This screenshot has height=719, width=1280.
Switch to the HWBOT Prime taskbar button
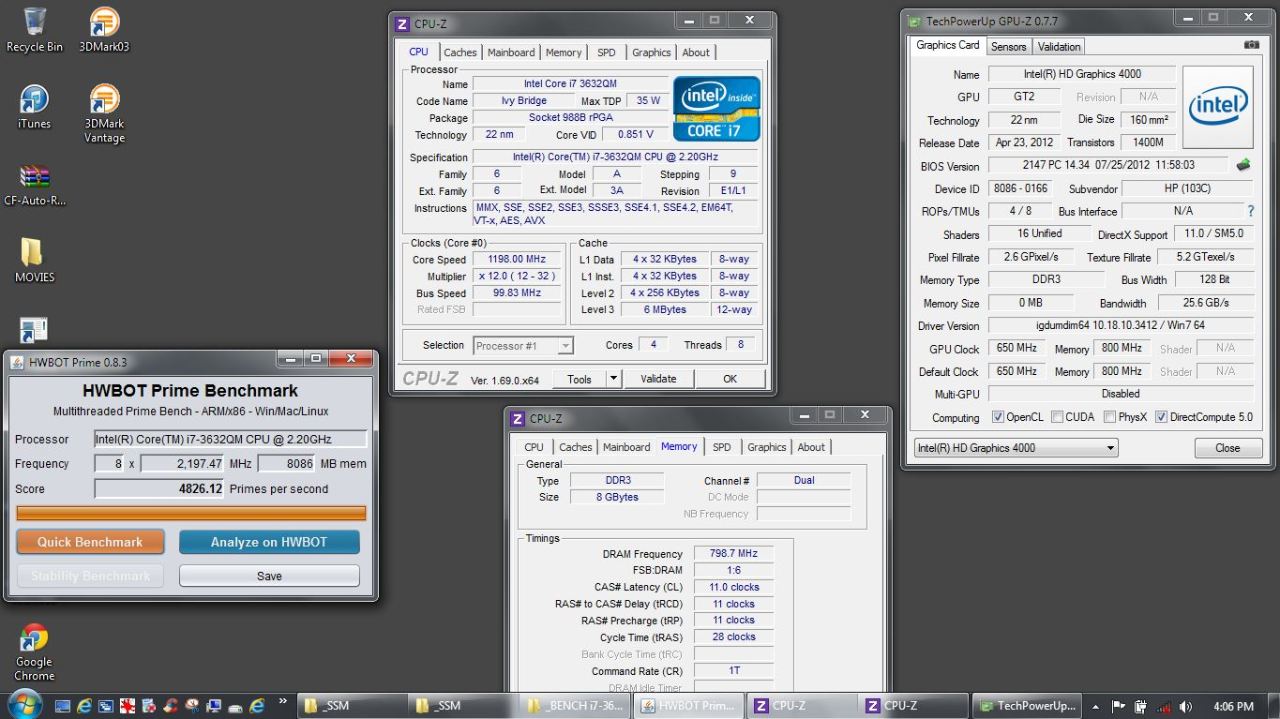click(689, 705)
